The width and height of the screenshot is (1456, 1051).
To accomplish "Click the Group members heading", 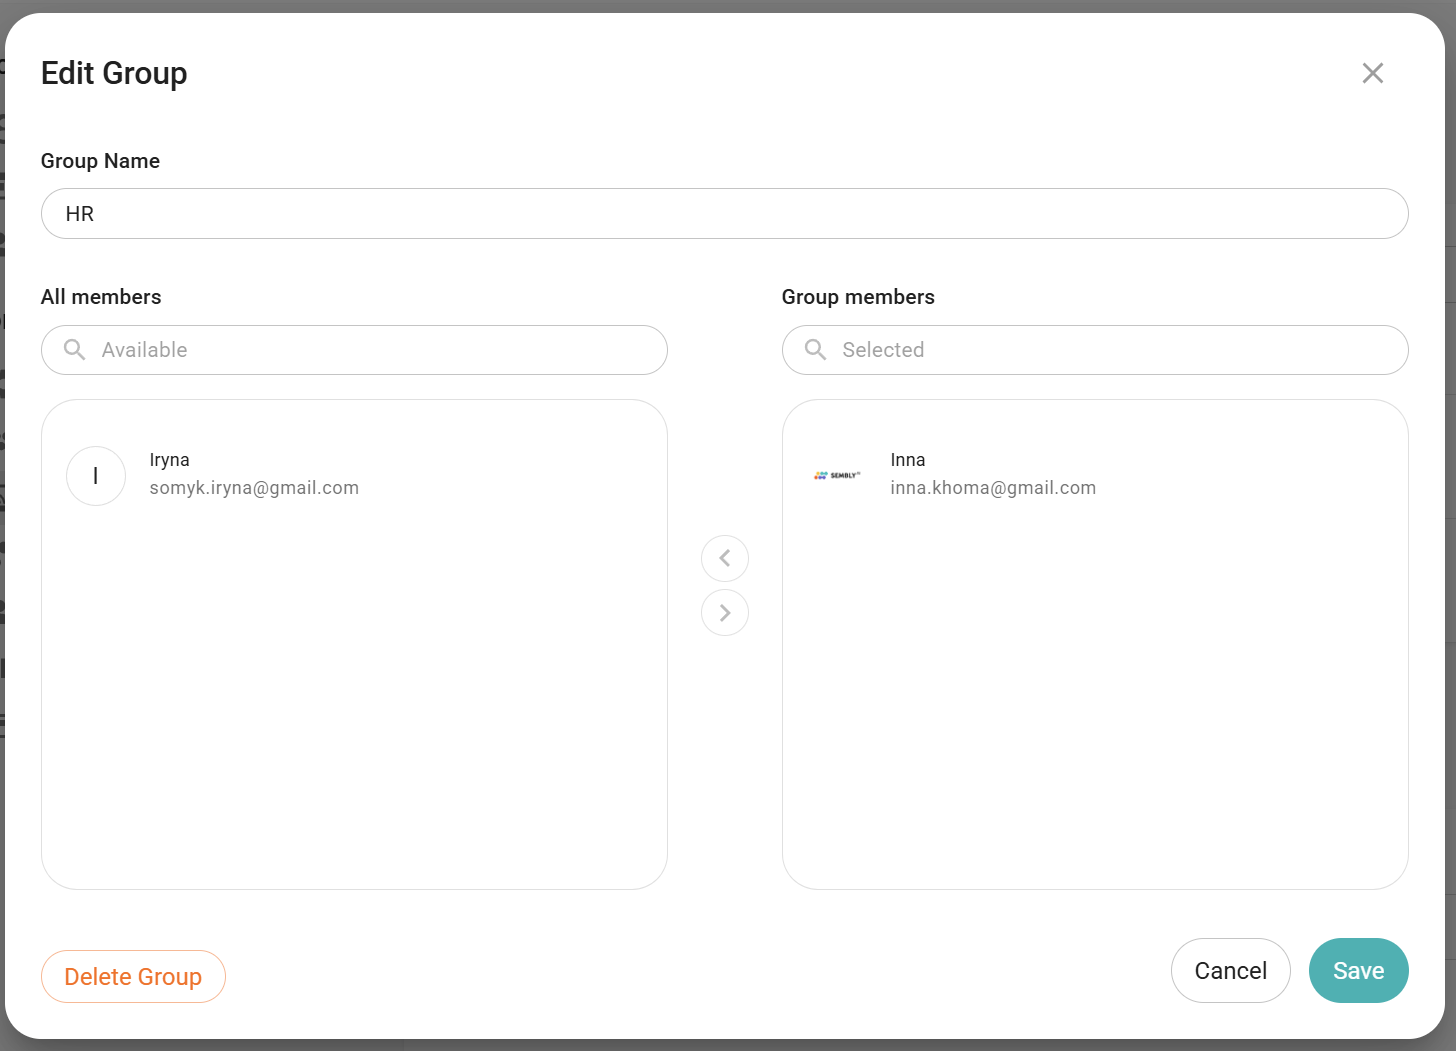I will (x=858, y=297).
